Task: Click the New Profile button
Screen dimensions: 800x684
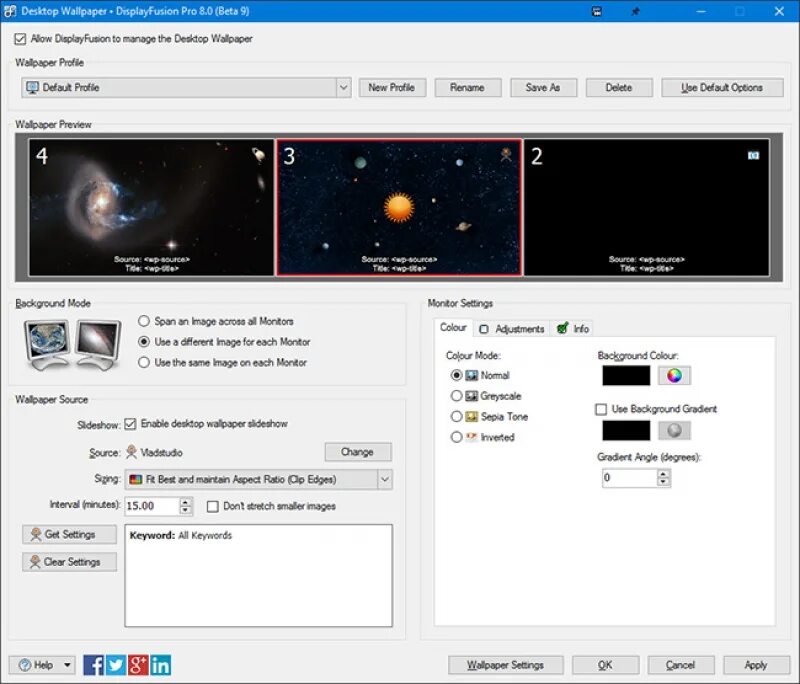Action: 392,87
